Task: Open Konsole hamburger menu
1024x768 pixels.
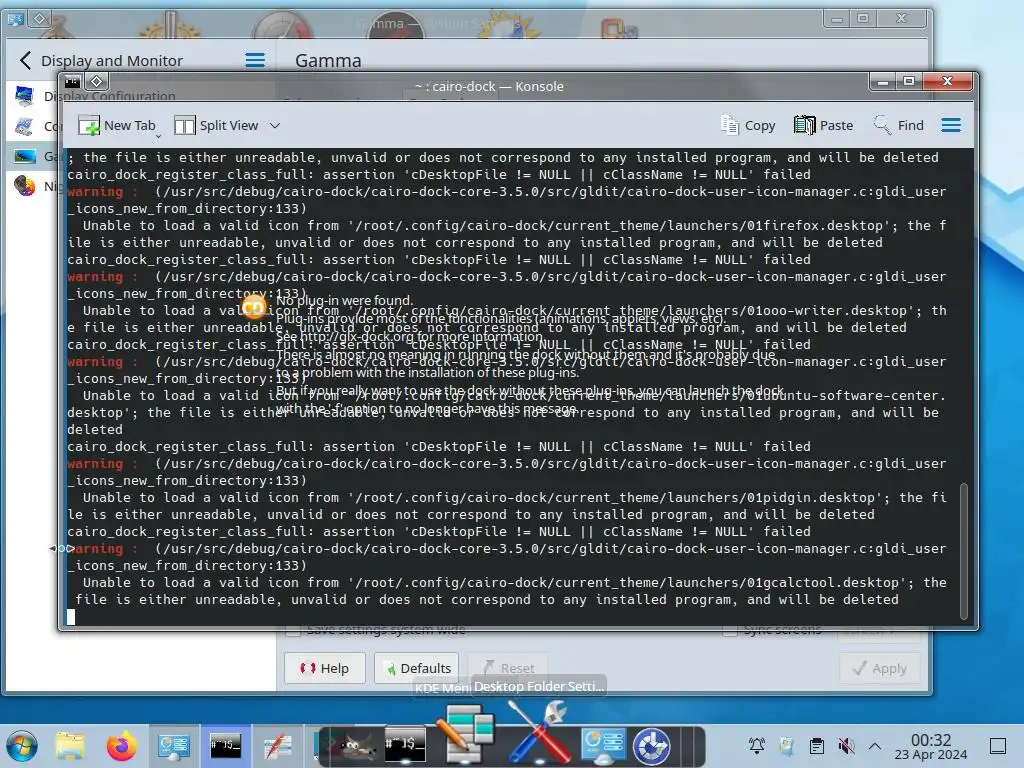Action: coord(951,125)
